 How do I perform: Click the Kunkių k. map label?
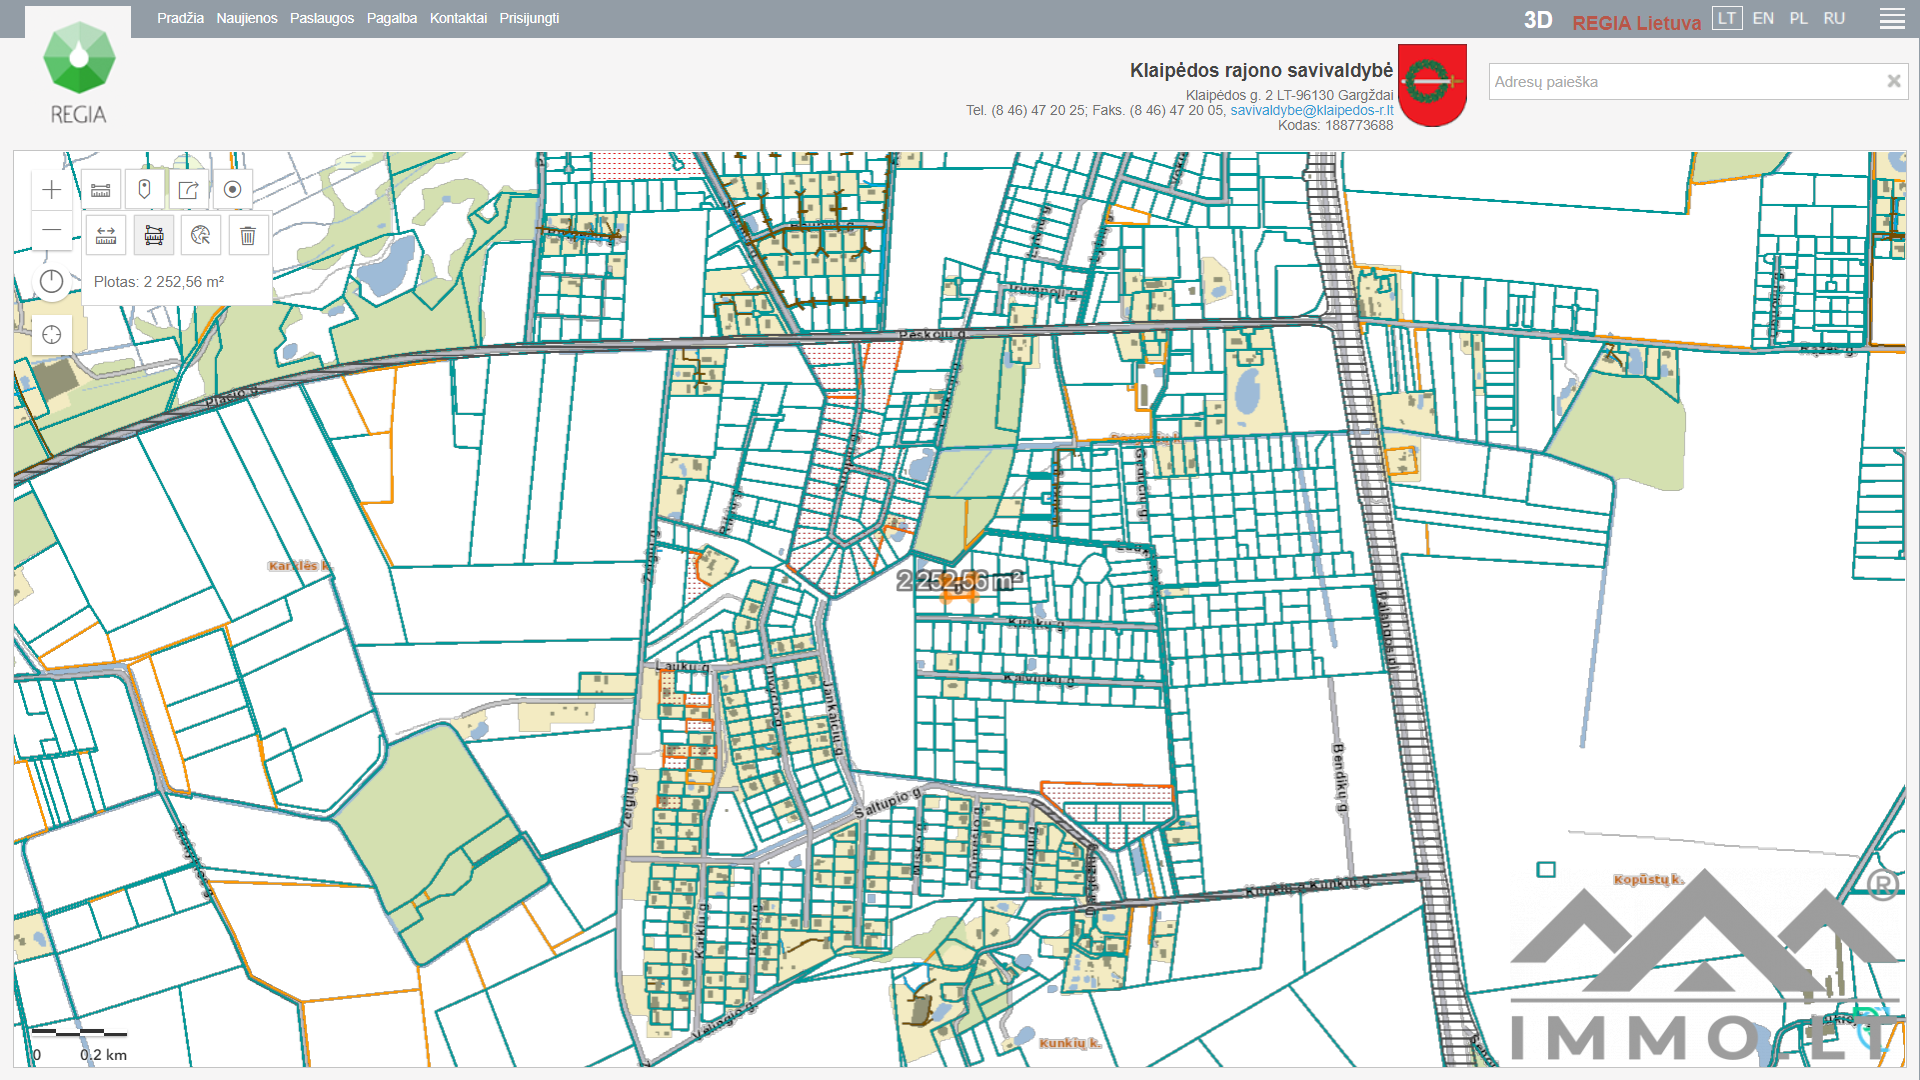[1070, 1043]
